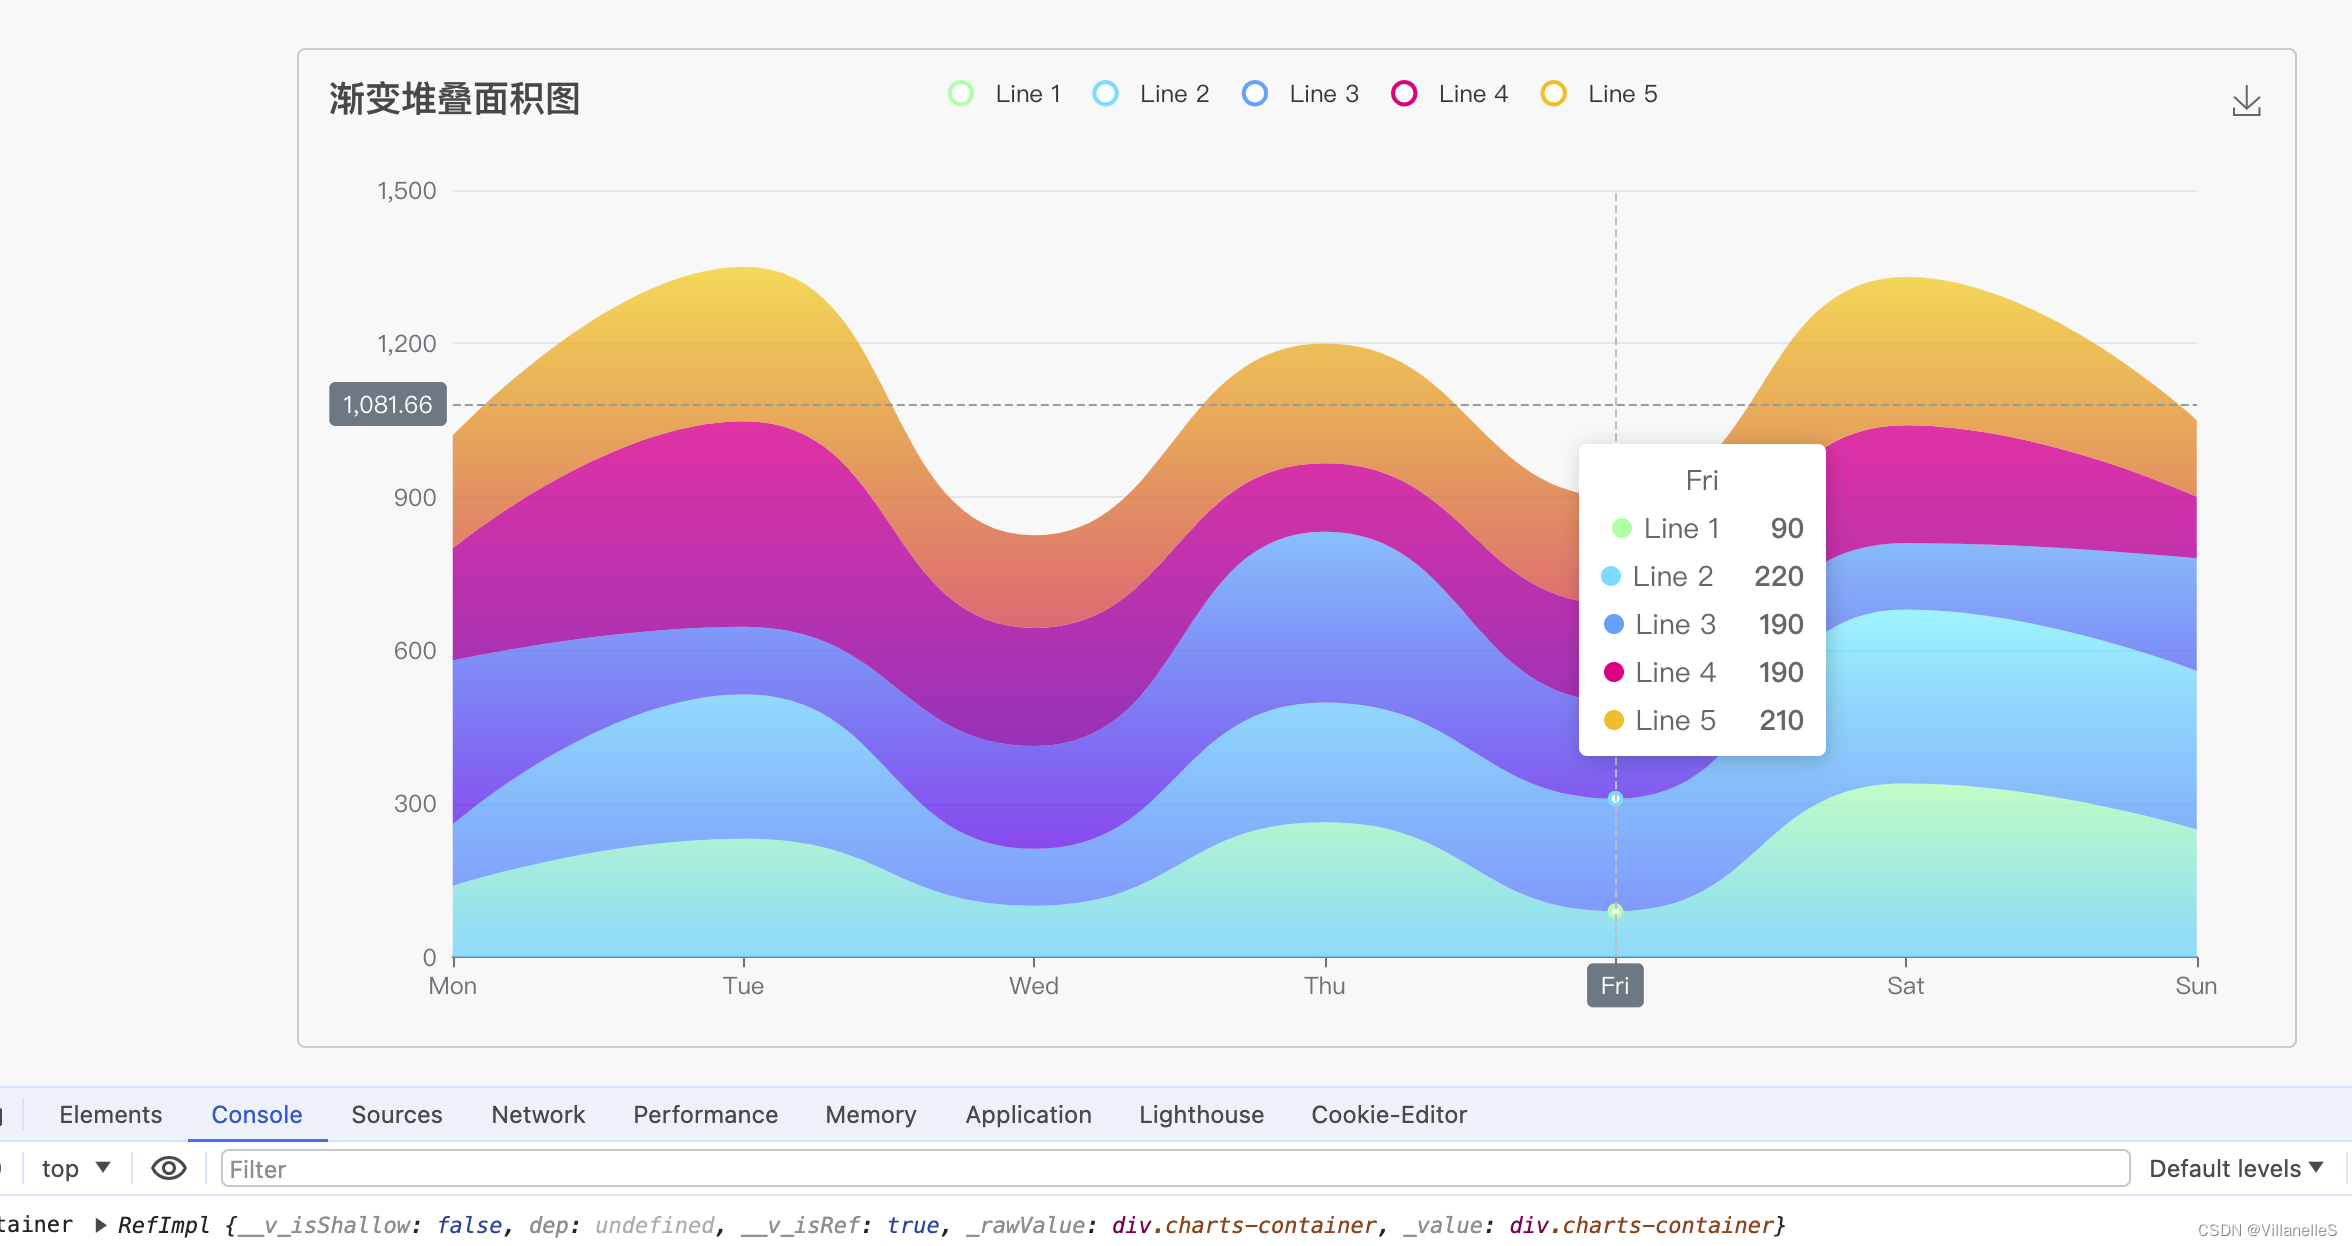Click the div.charts-container _rawValue link
2352x1246 pixels.
[1244, 1225]
